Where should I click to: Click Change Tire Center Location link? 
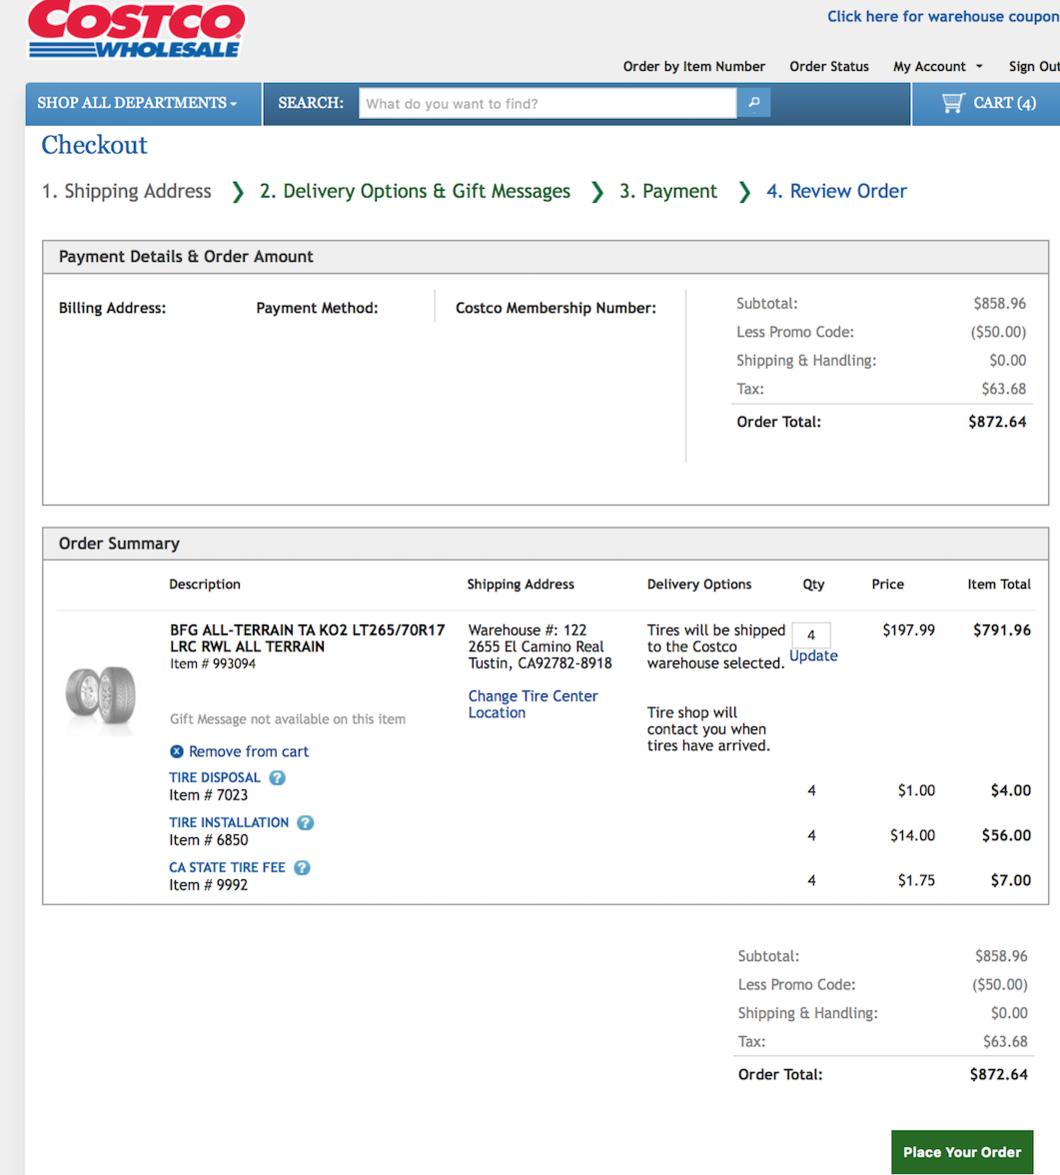533,704
